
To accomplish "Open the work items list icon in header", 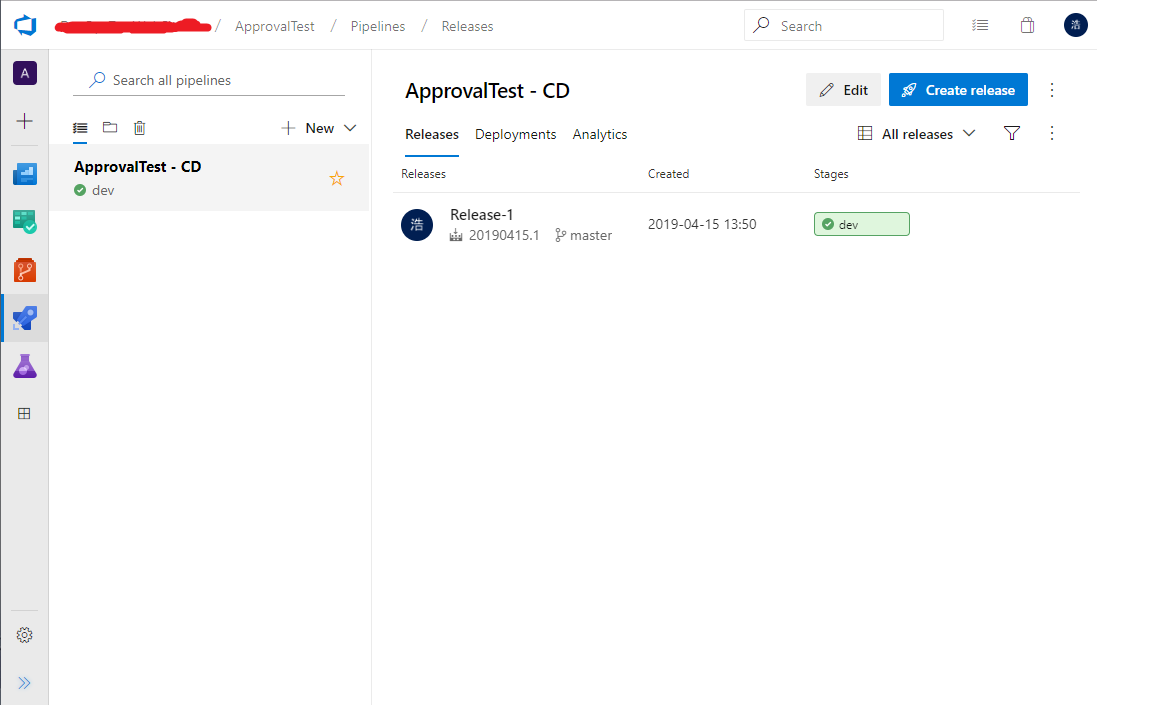I will (980, 26).
